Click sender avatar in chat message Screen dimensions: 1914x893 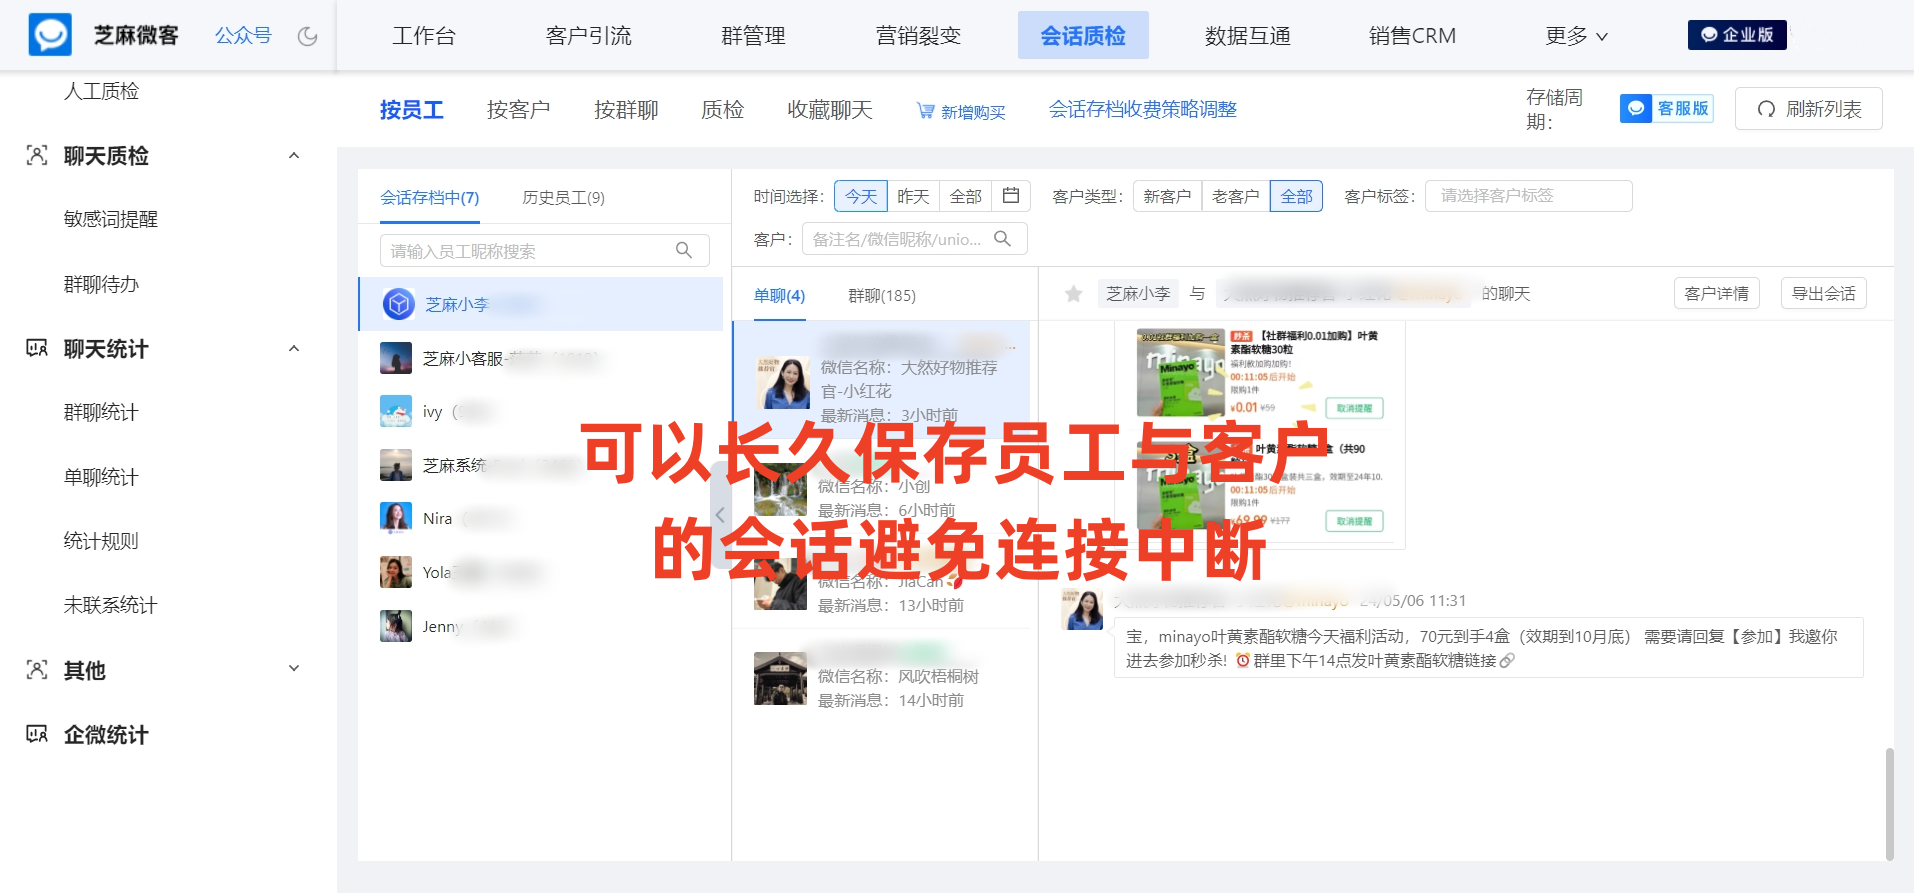coord(1083,609)
